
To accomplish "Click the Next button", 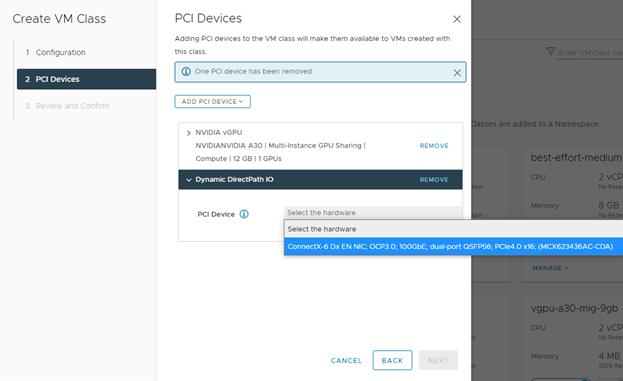I will (x=438, y=360).
